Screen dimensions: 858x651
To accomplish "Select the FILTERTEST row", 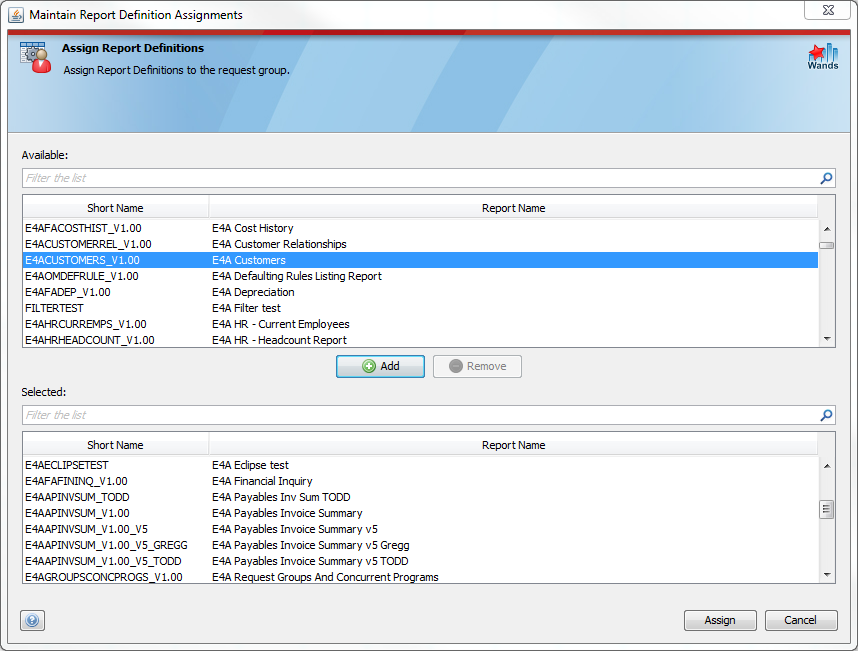I will (420, 308).
